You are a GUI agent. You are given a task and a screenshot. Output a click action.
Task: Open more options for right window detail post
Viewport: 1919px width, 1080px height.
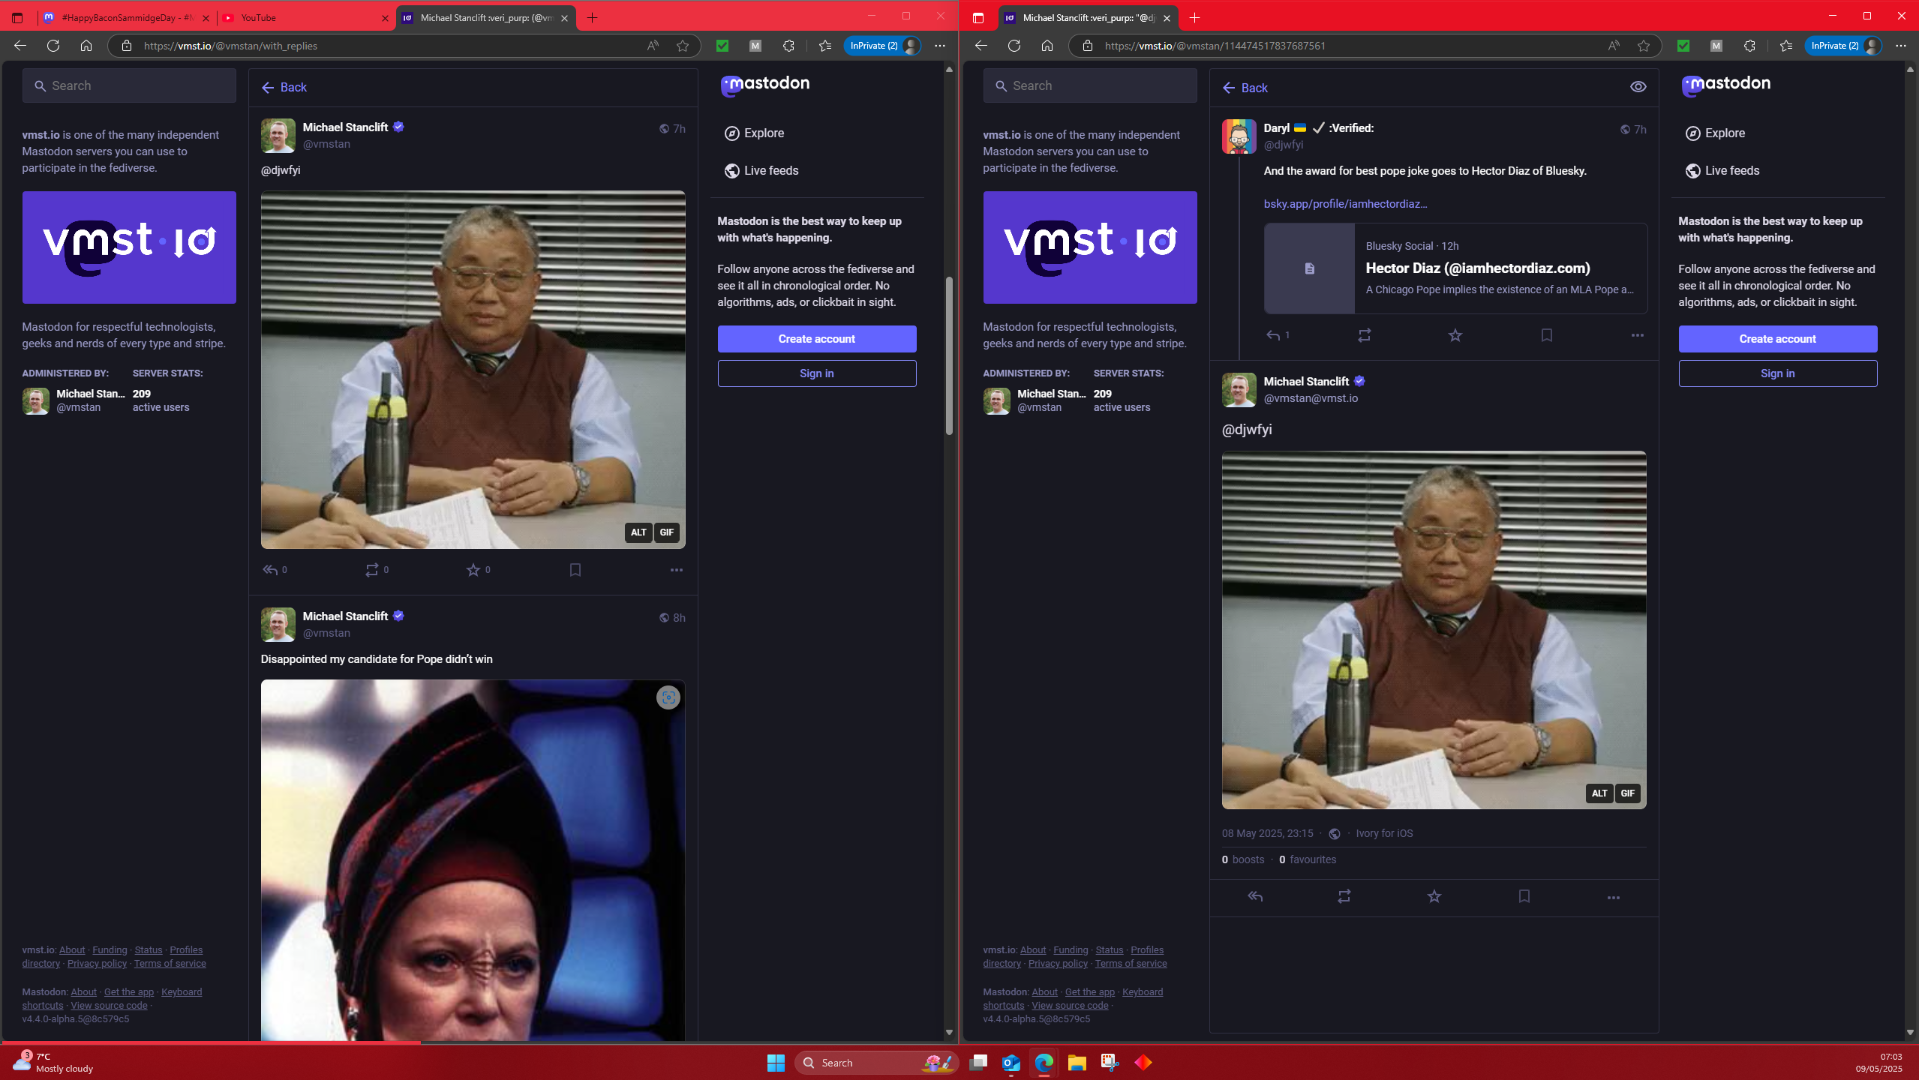(x=1613, y=897)
